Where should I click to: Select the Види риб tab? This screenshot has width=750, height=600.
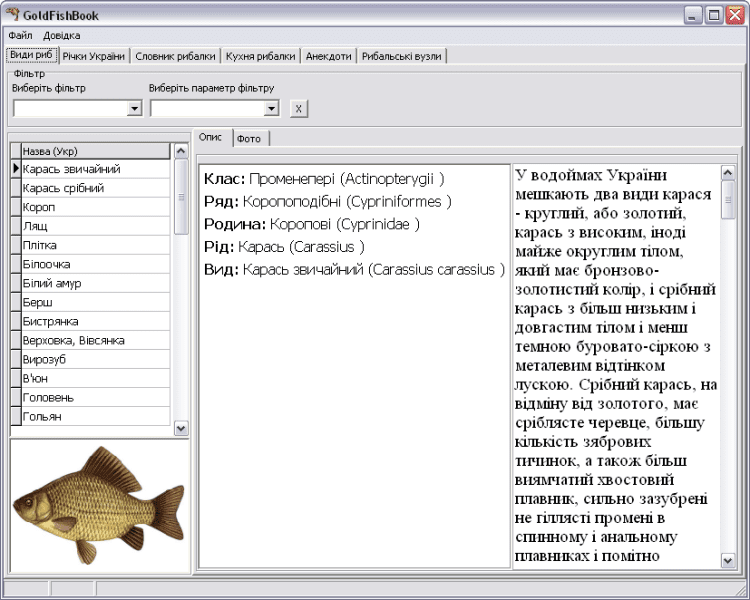32,55
